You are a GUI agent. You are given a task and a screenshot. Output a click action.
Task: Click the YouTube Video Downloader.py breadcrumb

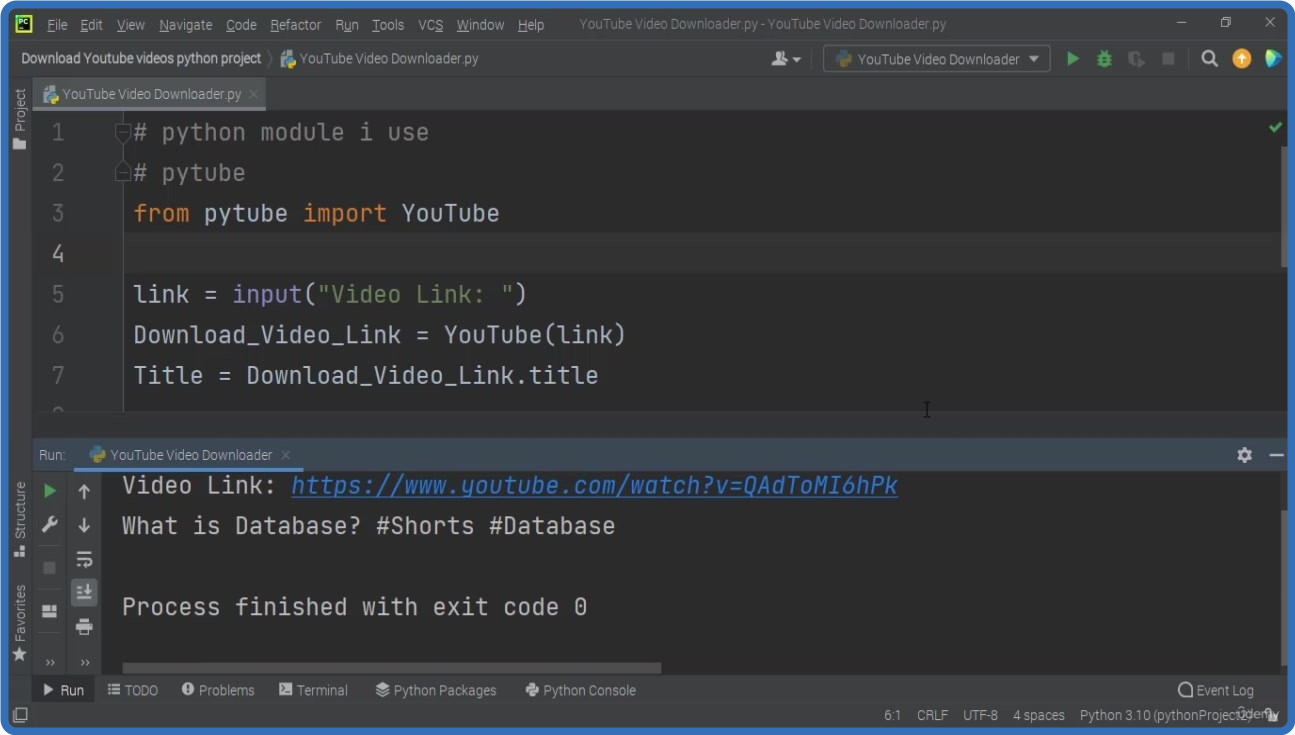pyautogui.click(x=380, y=58)
